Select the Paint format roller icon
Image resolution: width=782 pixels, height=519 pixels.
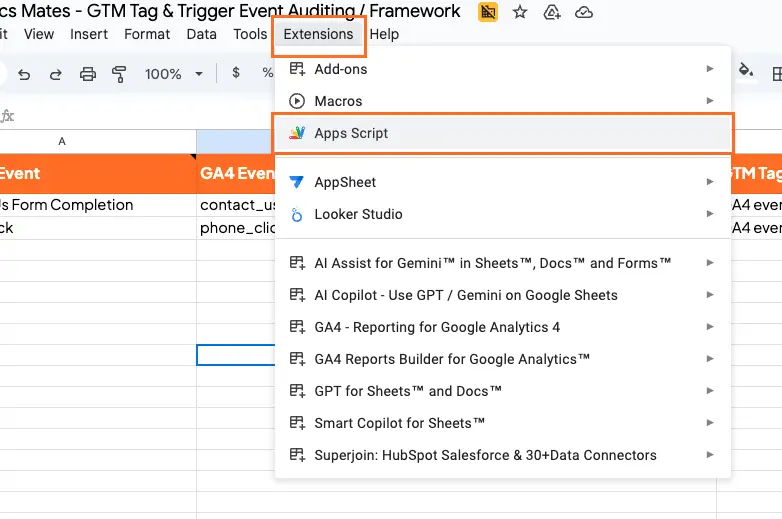119,74
